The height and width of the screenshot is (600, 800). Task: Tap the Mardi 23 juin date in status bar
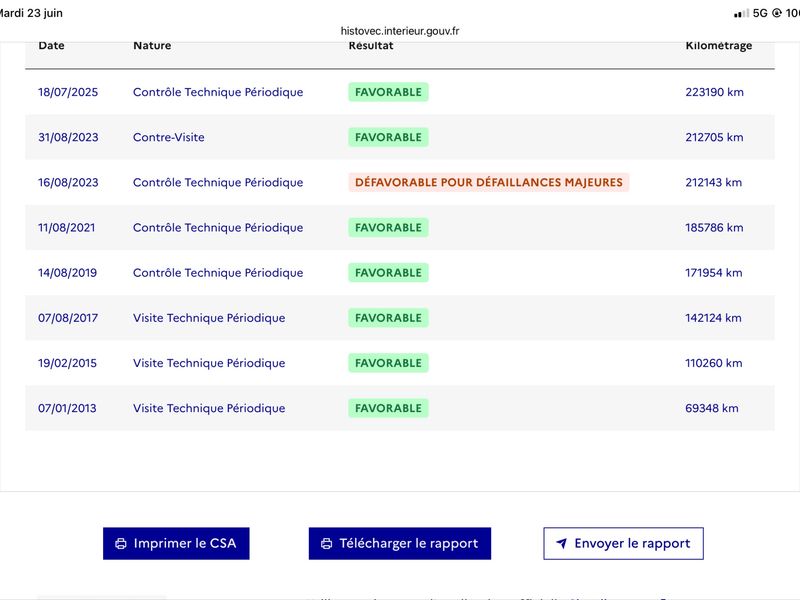(x=31, y=13)
